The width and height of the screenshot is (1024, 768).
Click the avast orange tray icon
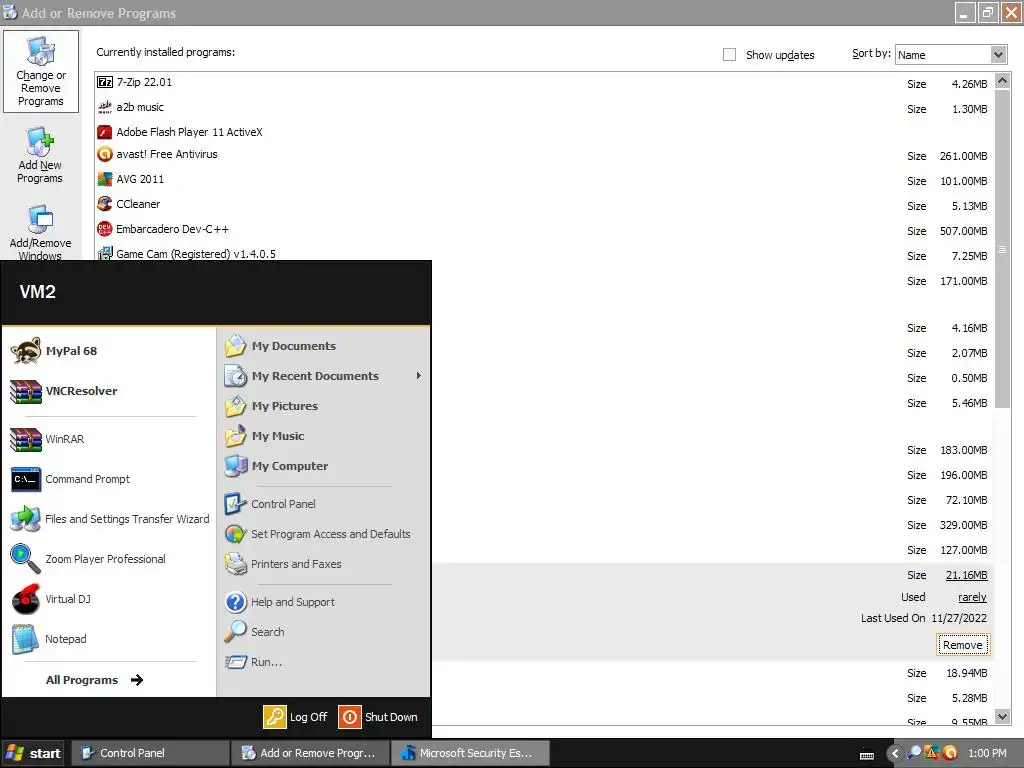pyautogui.click(x=950, y=753)
